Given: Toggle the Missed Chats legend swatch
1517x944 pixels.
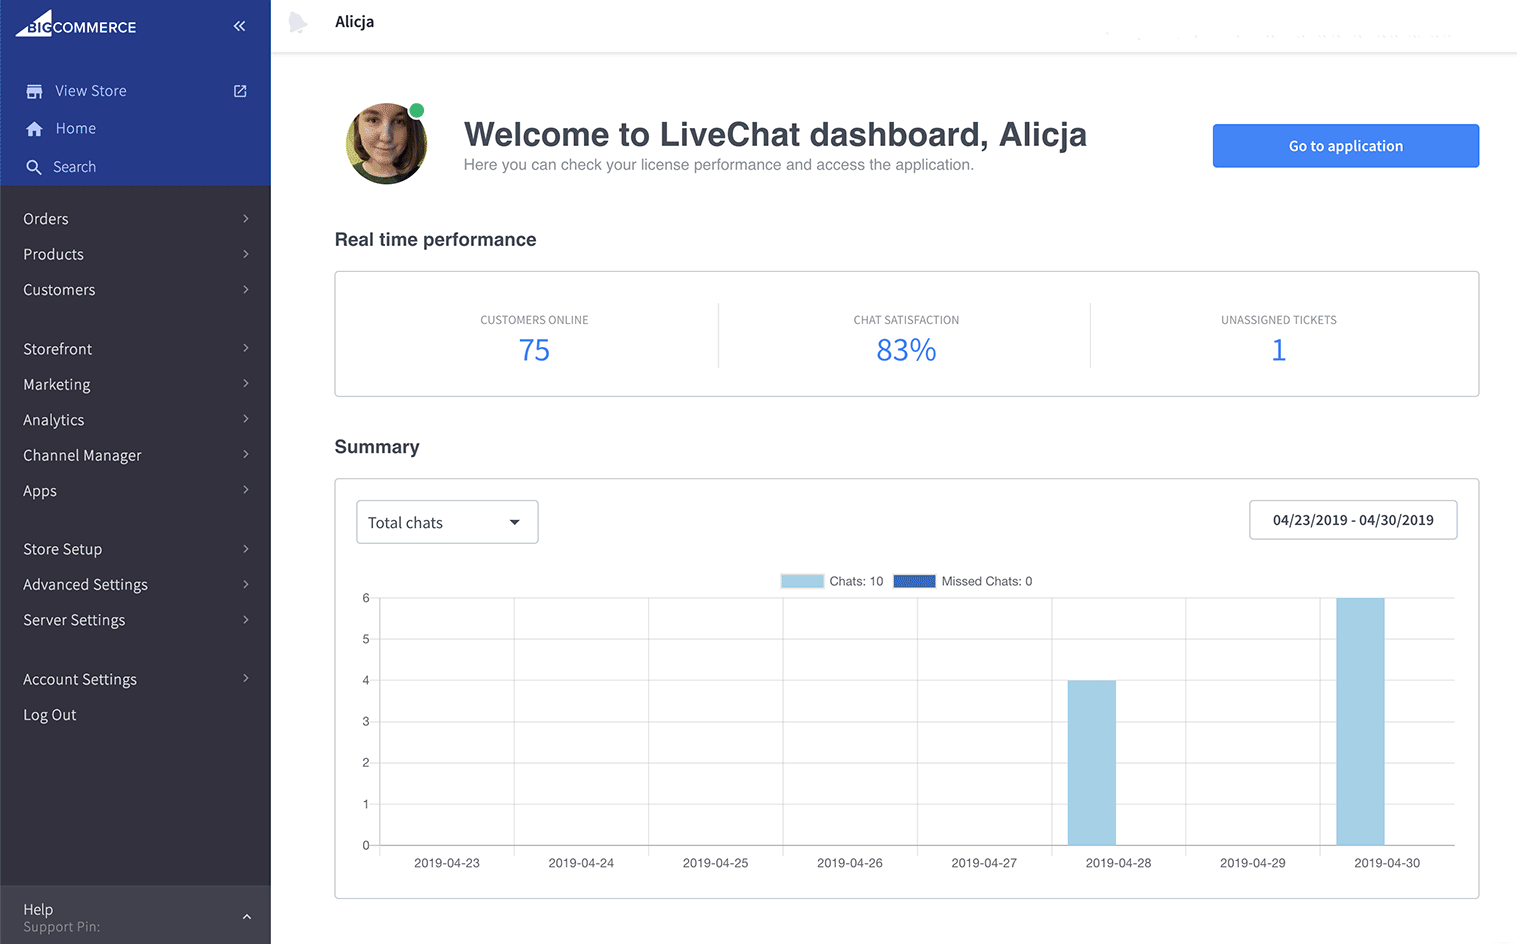Looking at the screenshot, I should 914,581.
